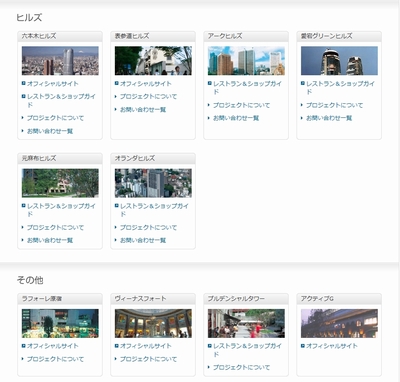Click the アークヒルズ card title
The height and width of the screenshot is (382, 400).
coord(225,36)
